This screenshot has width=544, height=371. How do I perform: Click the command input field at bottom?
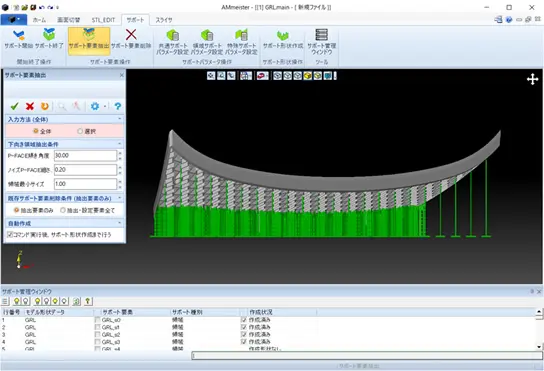pos(367,355)
